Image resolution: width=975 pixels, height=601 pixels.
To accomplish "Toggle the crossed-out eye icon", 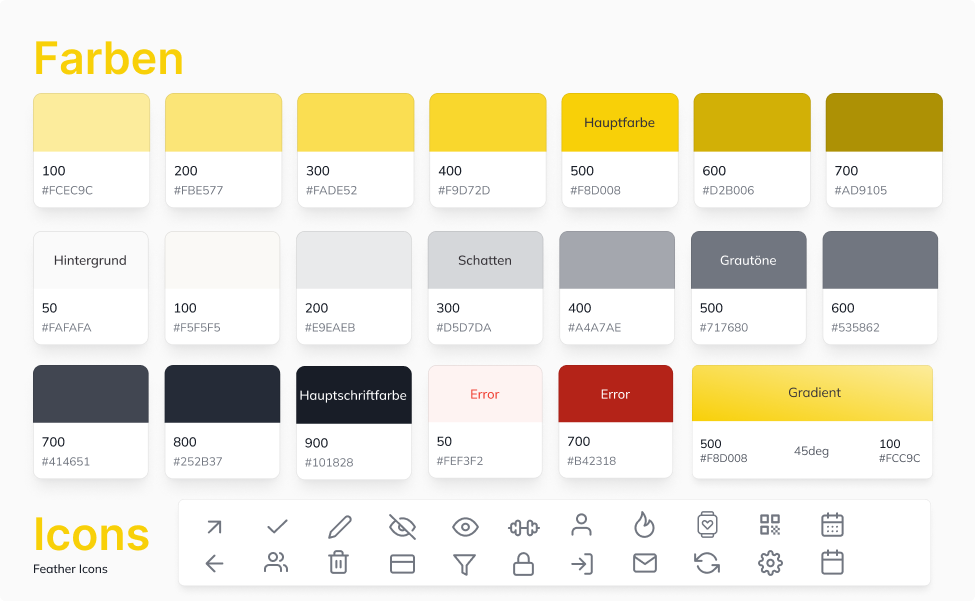I will click(402, 526).
